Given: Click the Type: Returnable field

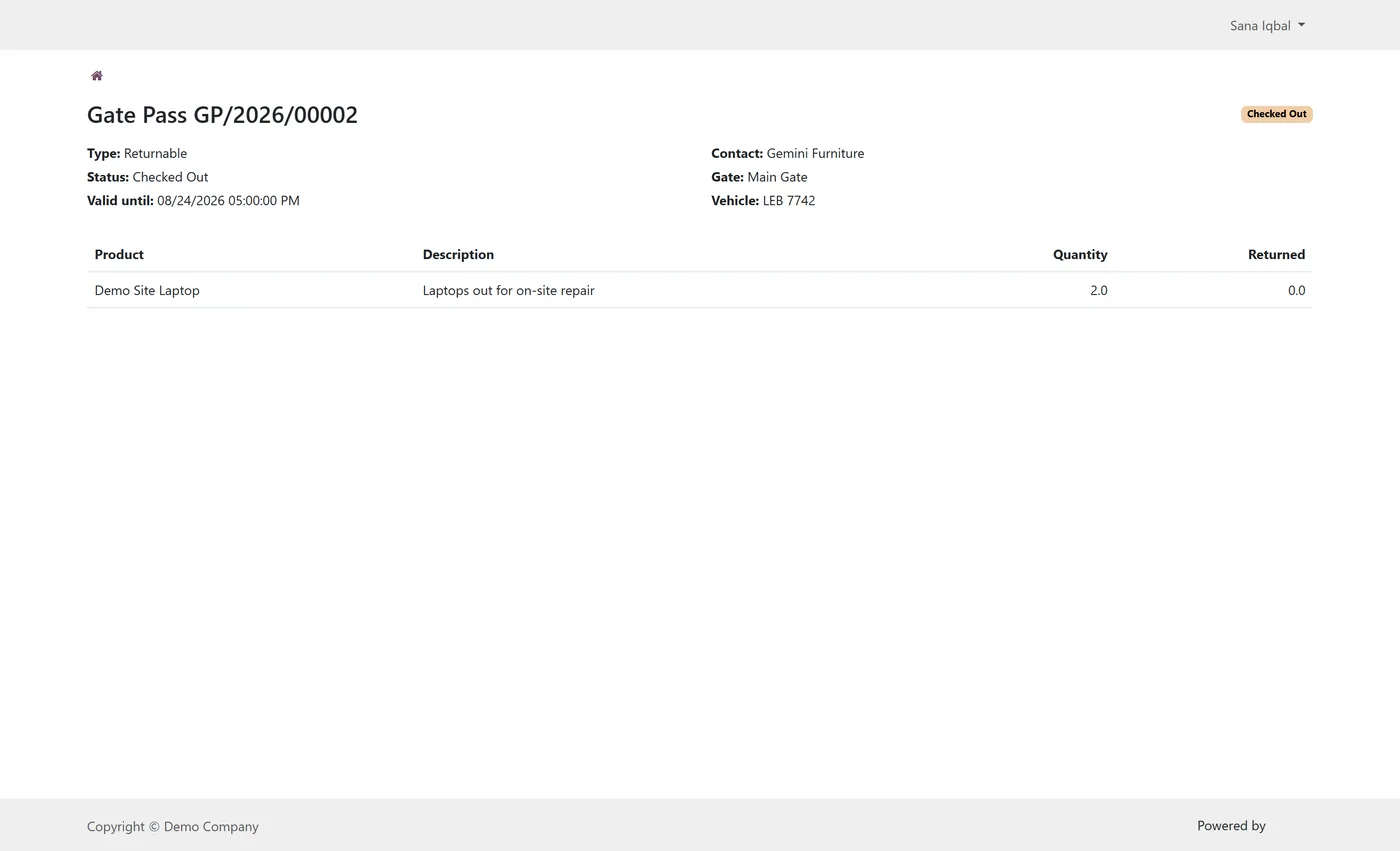Looking at the screenshot, I should [137, 153].
